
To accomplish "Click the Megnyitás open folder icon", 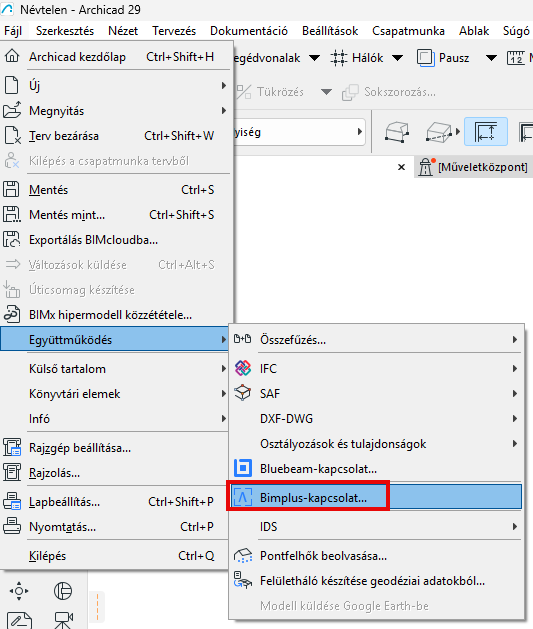I will [12, 110].
